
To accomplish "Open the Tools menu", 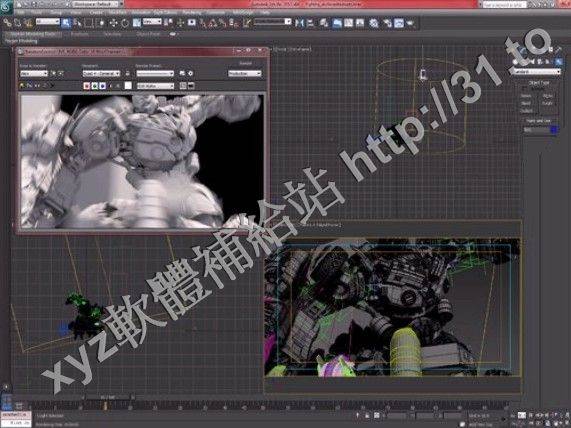I will coord(36,12).
